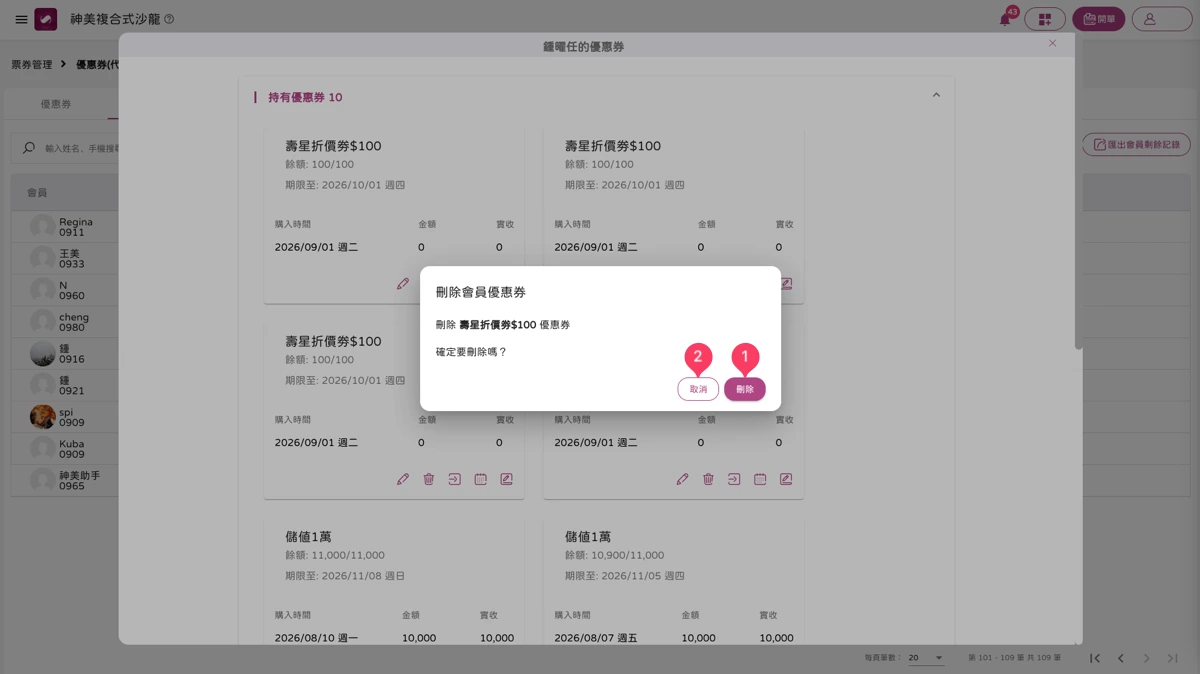Click 第 101 - 109 筆 pagination text
This screenshot has width=1200, height=674.
click(1014, 658)
